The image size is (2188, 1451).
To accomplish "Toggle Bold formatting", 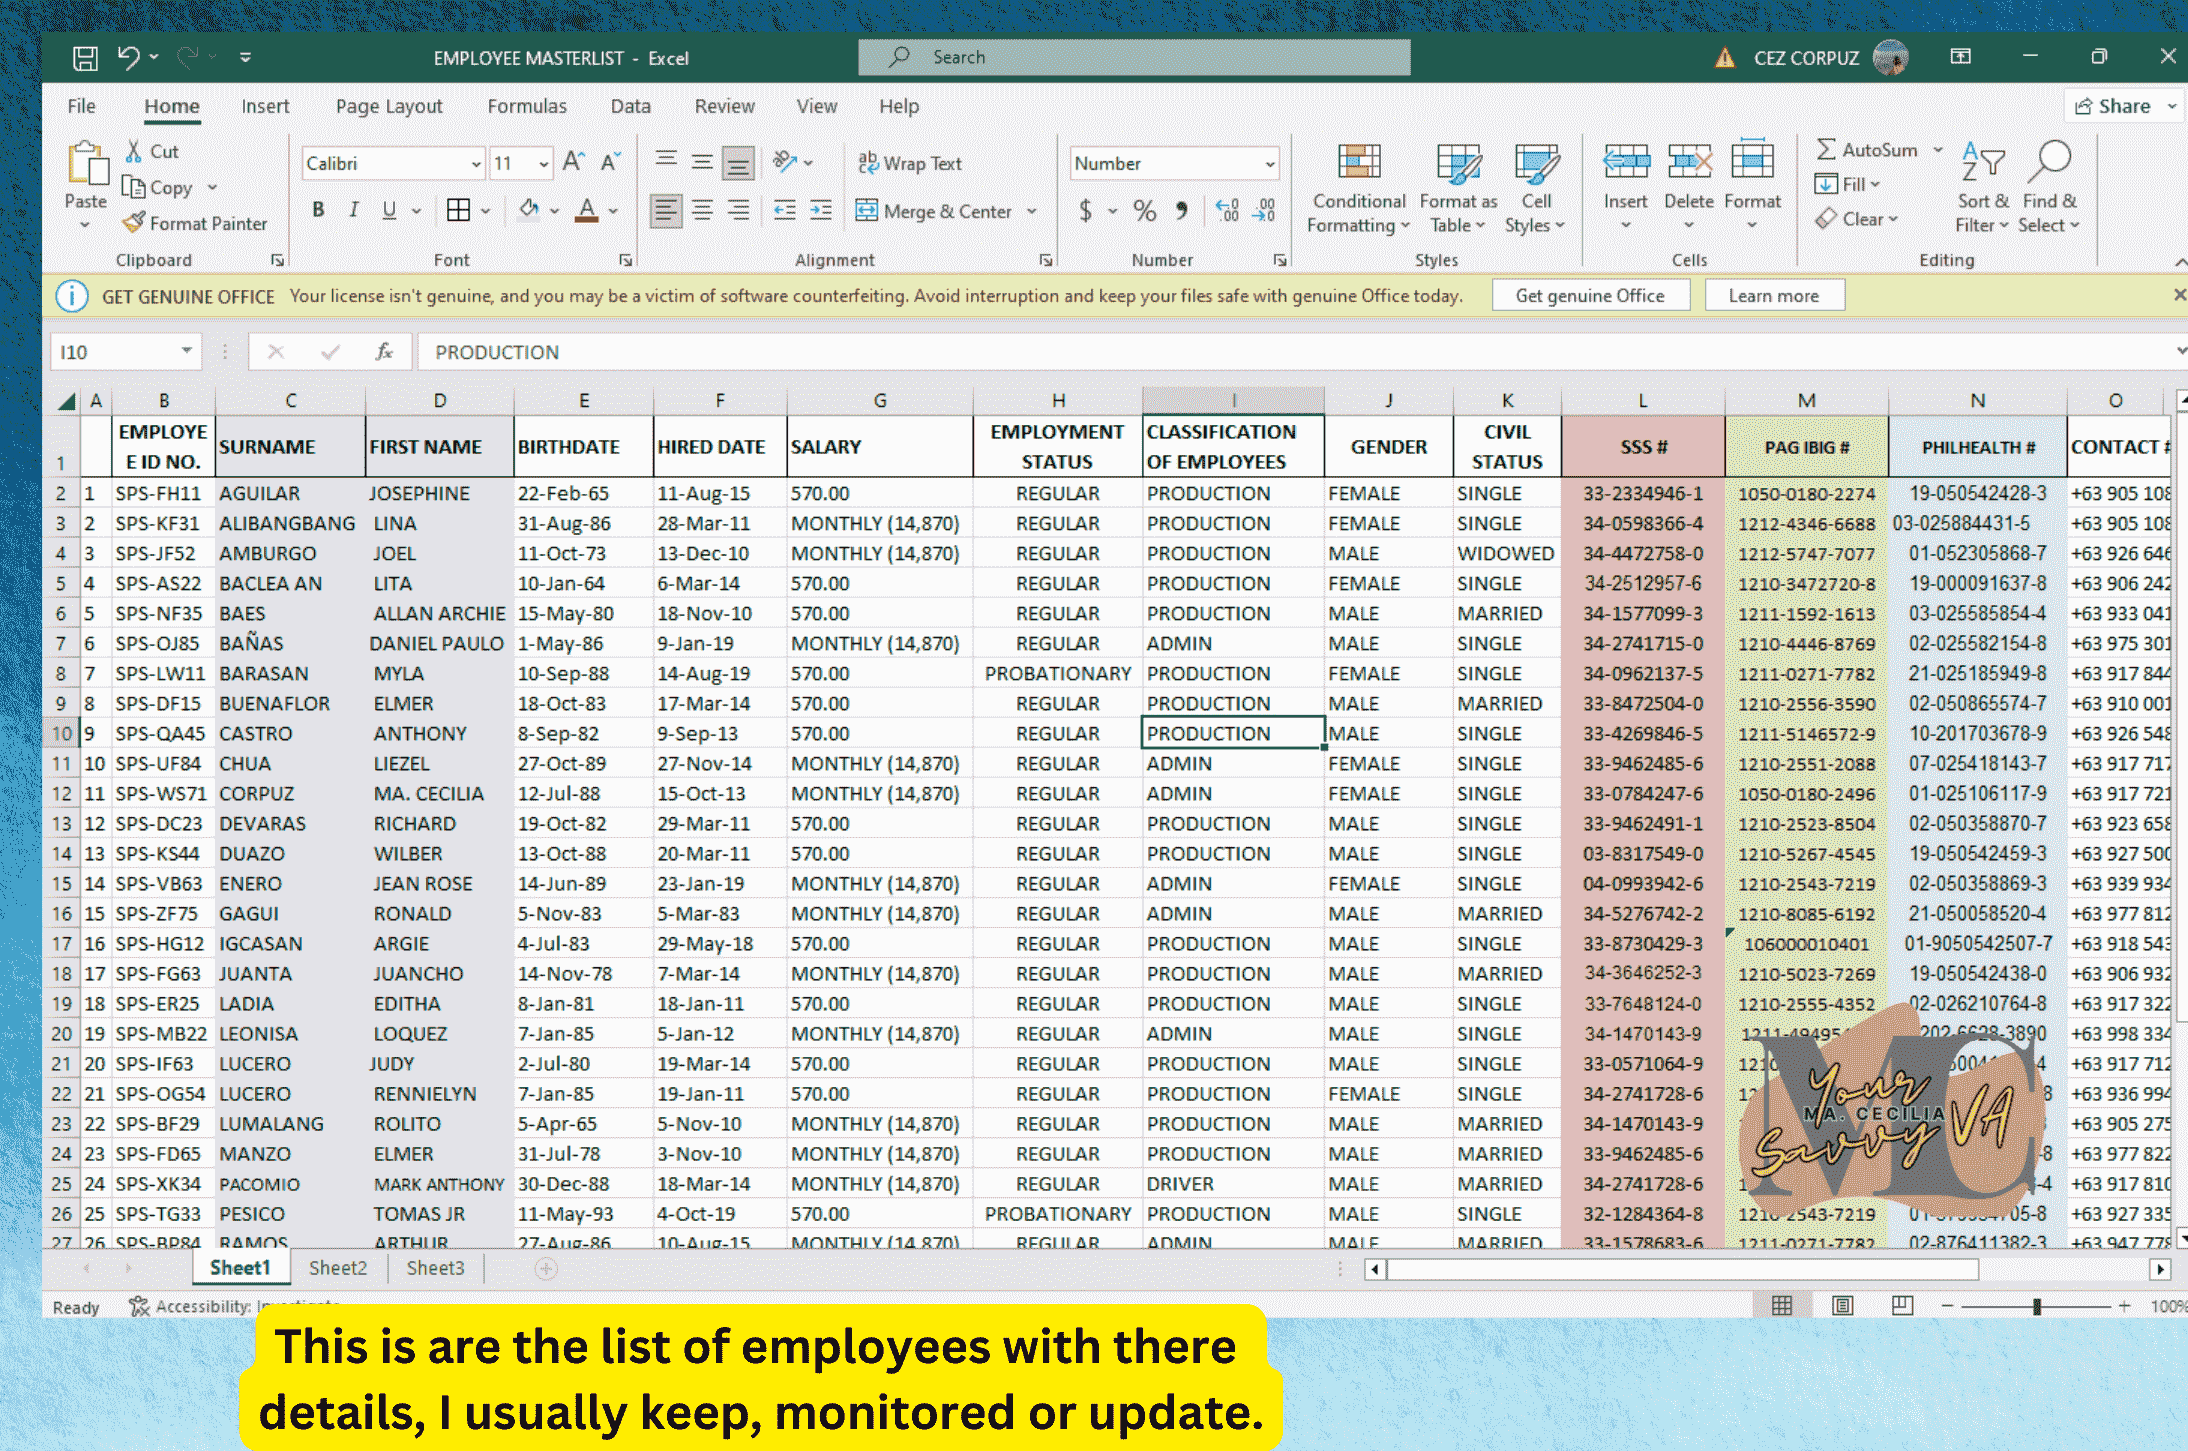I will pyautogui.click(x=318, y=210).
